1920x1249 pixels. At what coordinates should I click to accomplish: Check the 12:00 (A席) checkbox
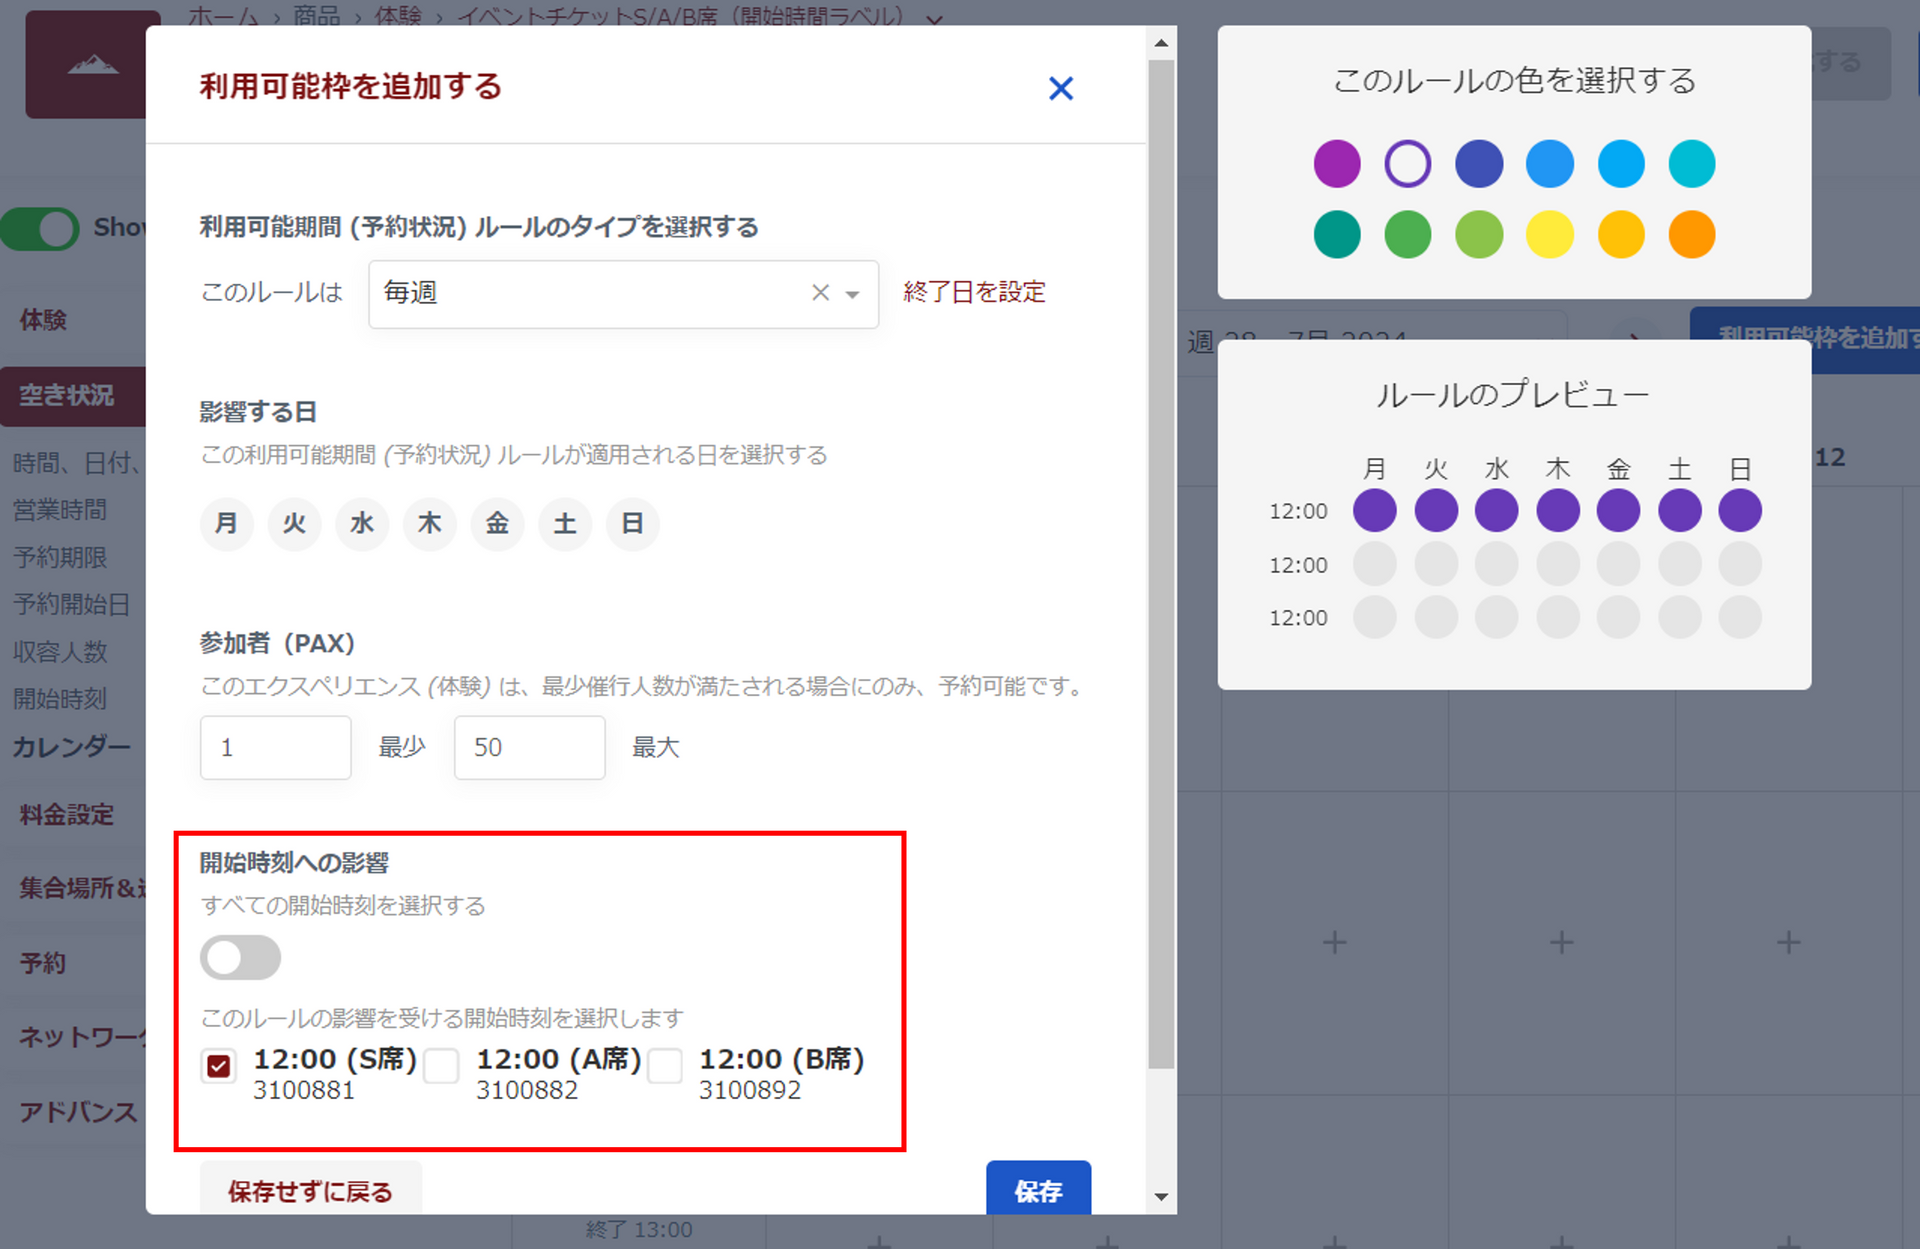pos(441,1066)
